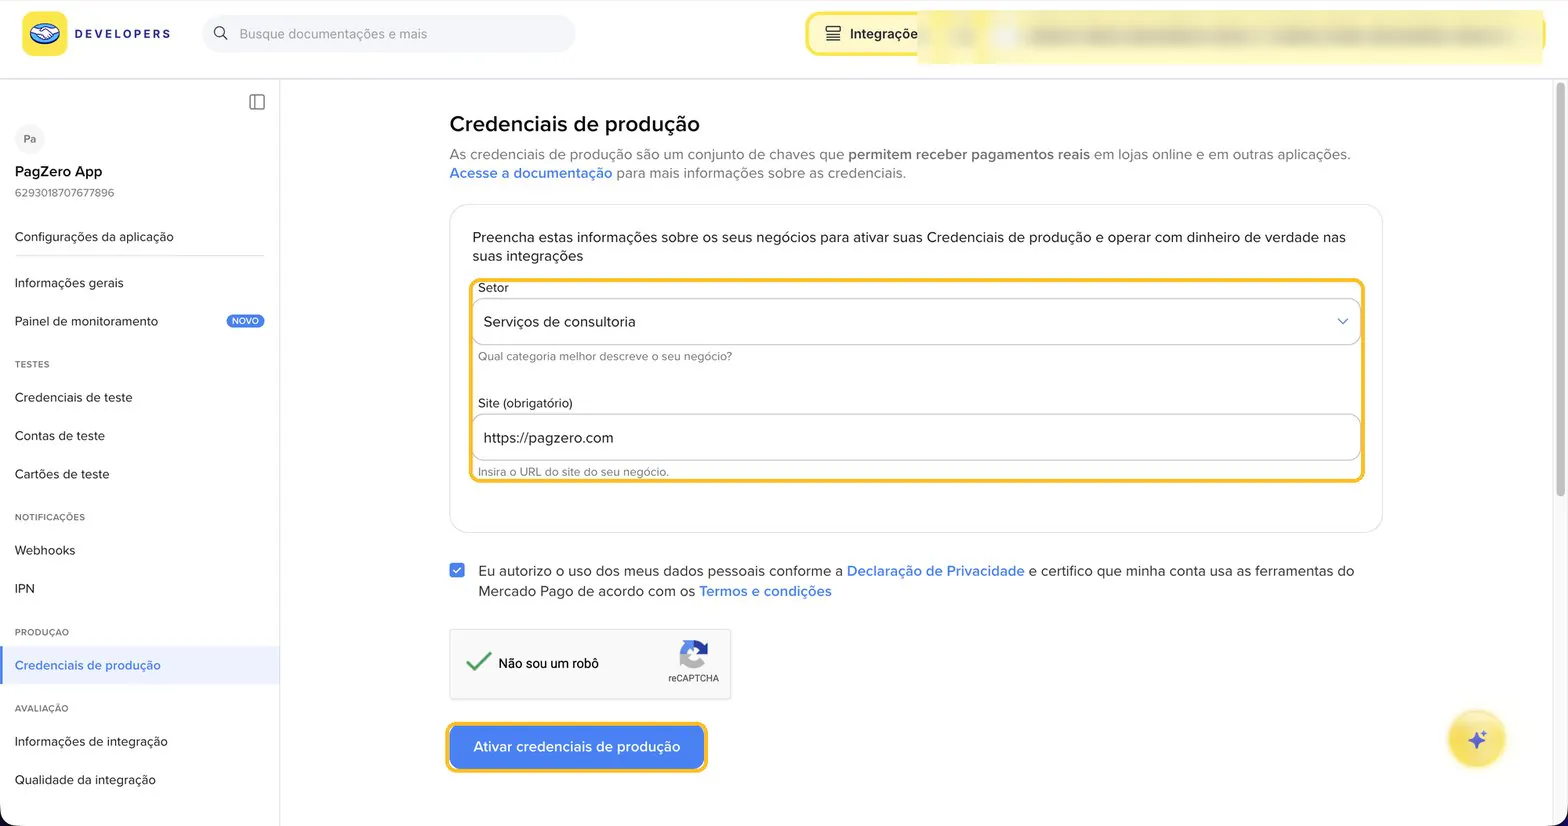This screenshot has width=1568, height=826.
Task: Follow the Acesse a documentação link
Action: pyautogui.click(x=530, y=173)
